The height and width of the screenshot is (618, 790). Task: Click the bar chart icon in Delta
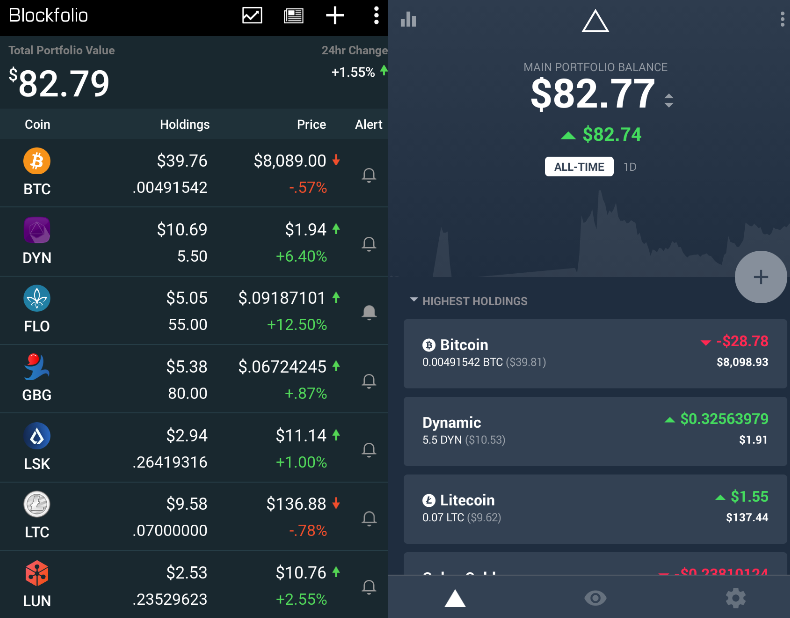pos(408,19)
